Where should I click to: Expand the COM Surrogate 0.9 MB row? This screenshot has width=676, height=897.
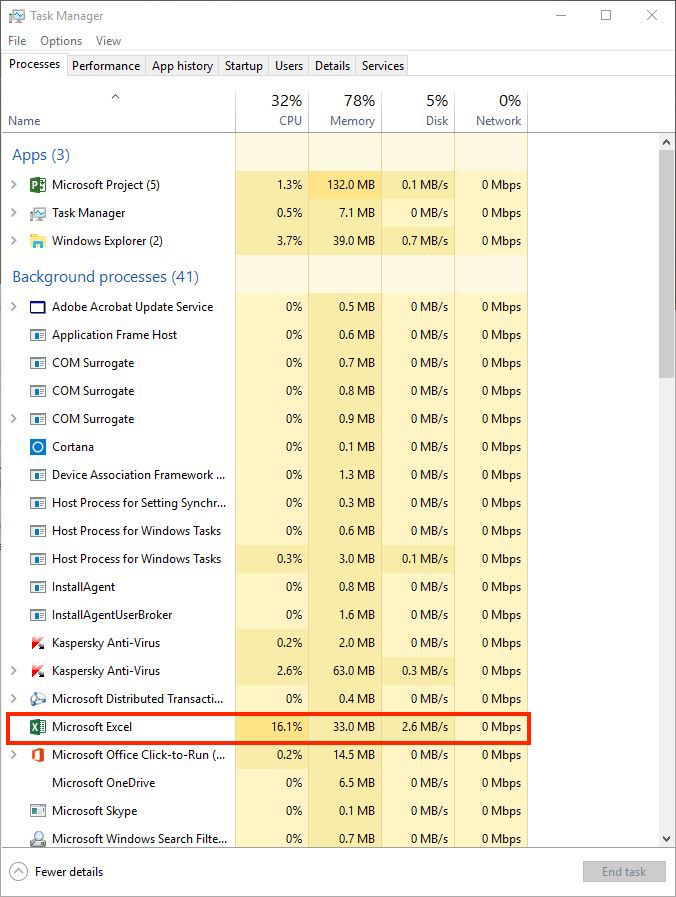(14, 419)
